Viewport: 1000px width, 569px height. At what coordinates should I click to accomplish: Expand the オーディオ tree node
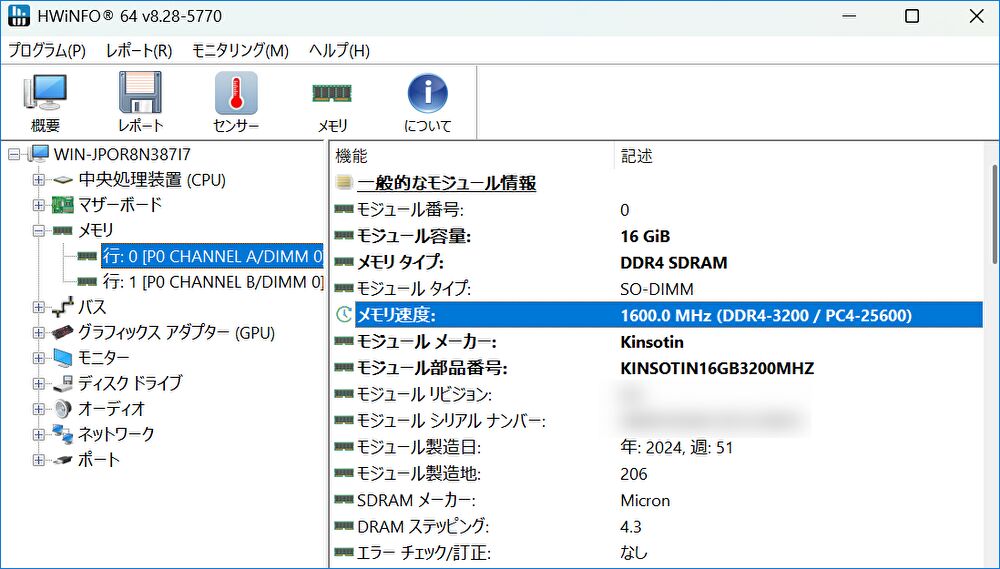click(x=39, y=409)
